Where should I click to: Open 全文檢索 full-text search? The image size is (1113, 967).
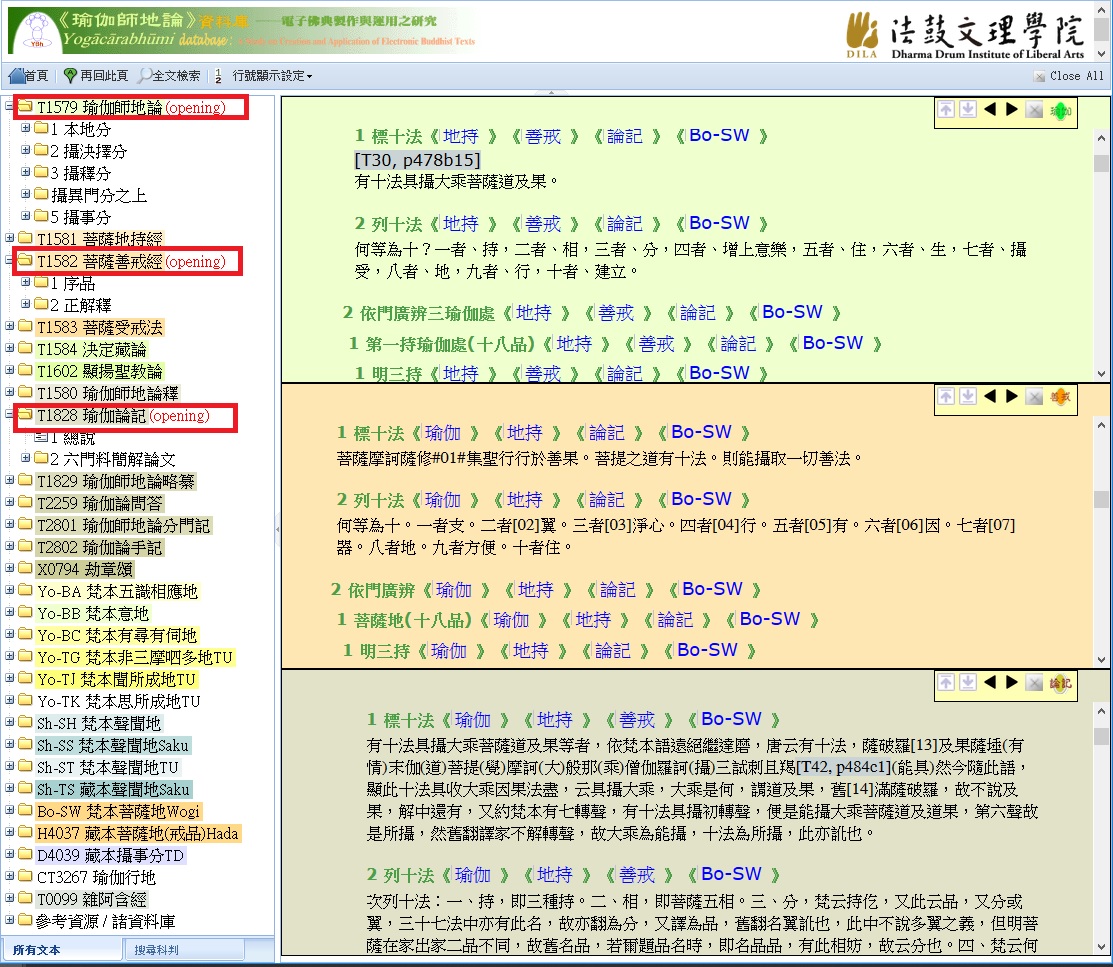click(169, 76)
